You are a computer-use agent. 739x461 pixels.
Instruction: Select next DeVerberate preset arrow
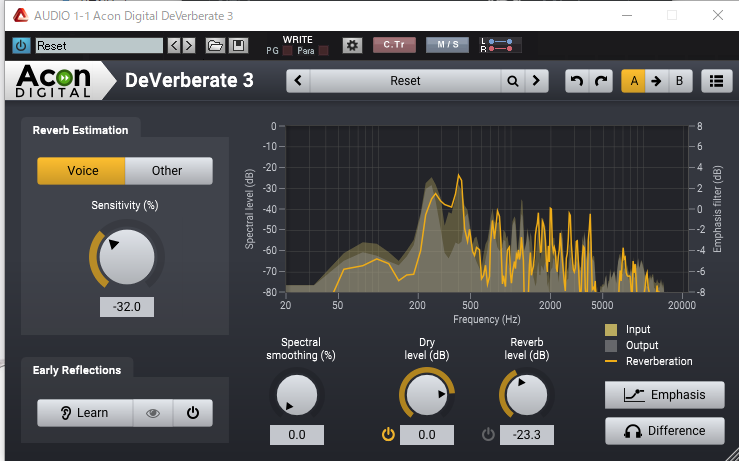pyautogui.click(x=536, y=81)
